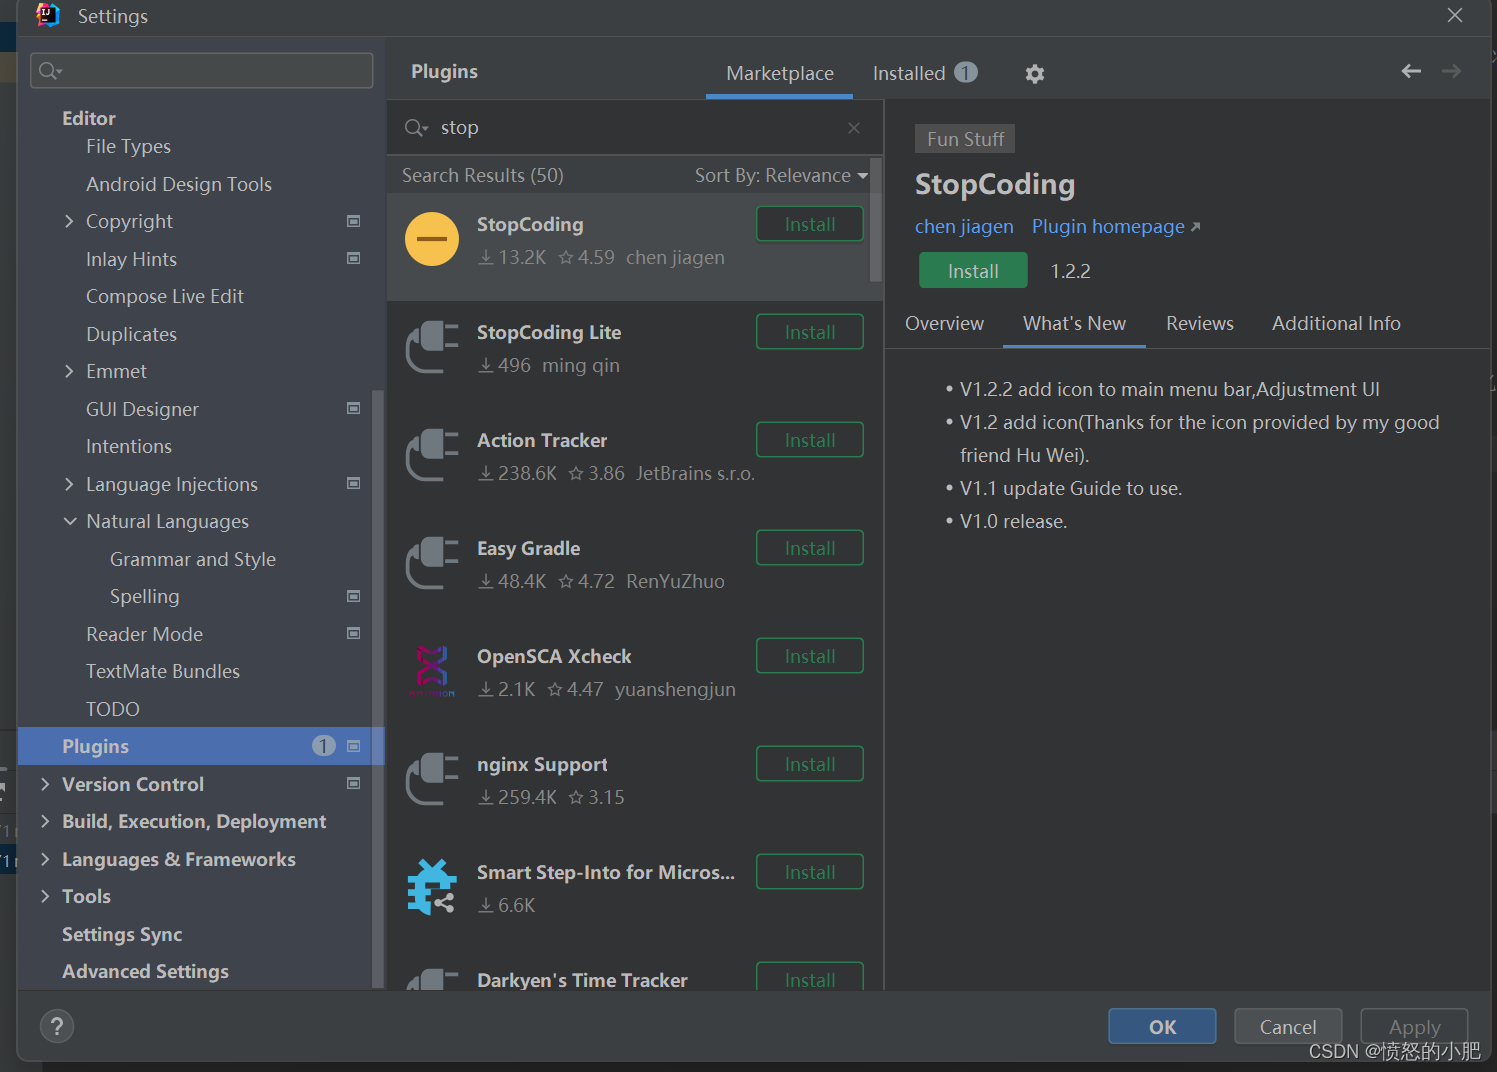Click the project-level icon beside GUI Designer
The width and height of the screenshot is (1497, 1072).
(353, 408)
